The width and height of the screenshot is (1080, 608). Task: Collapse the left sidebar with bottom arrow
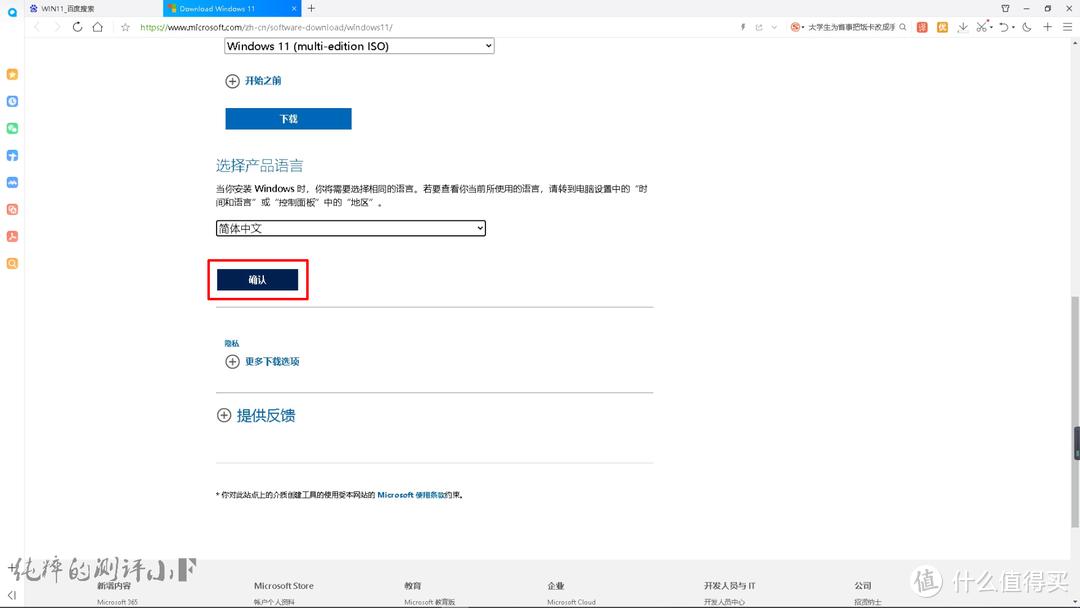(x=12, y=594)
